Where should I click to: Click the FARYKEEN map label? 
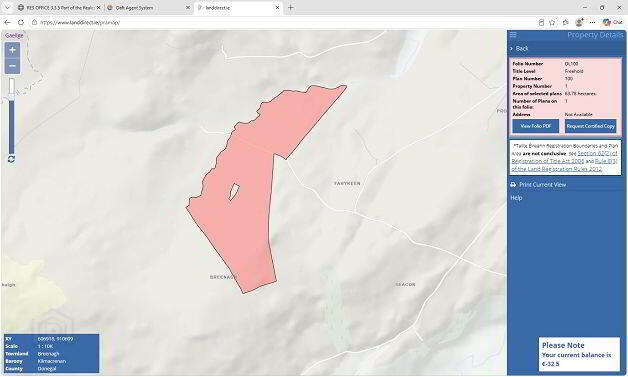pos(347,183)
